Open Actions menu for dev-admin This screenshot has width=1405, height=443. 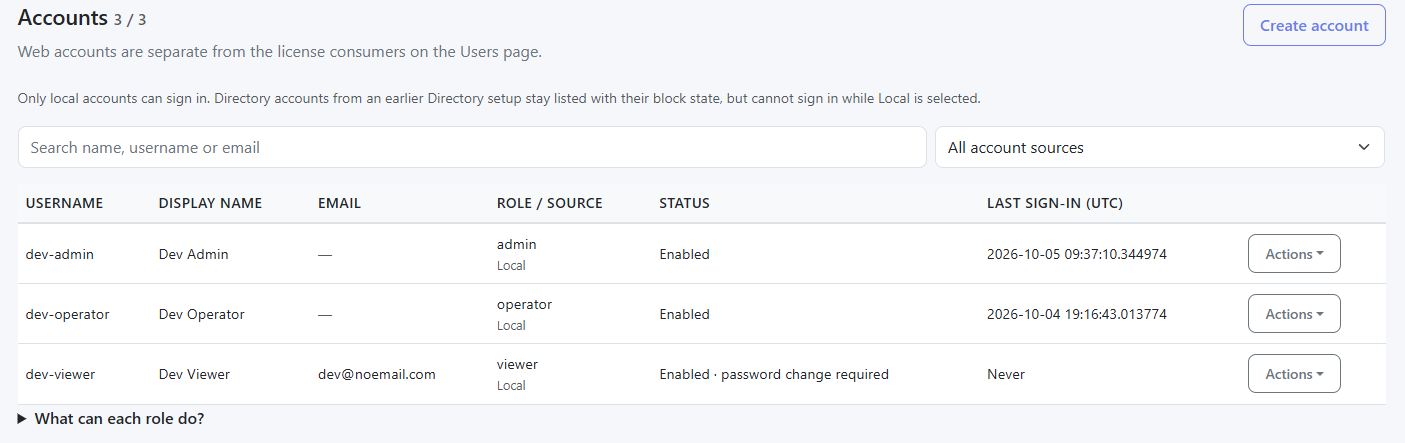[x=1294, y=254]
